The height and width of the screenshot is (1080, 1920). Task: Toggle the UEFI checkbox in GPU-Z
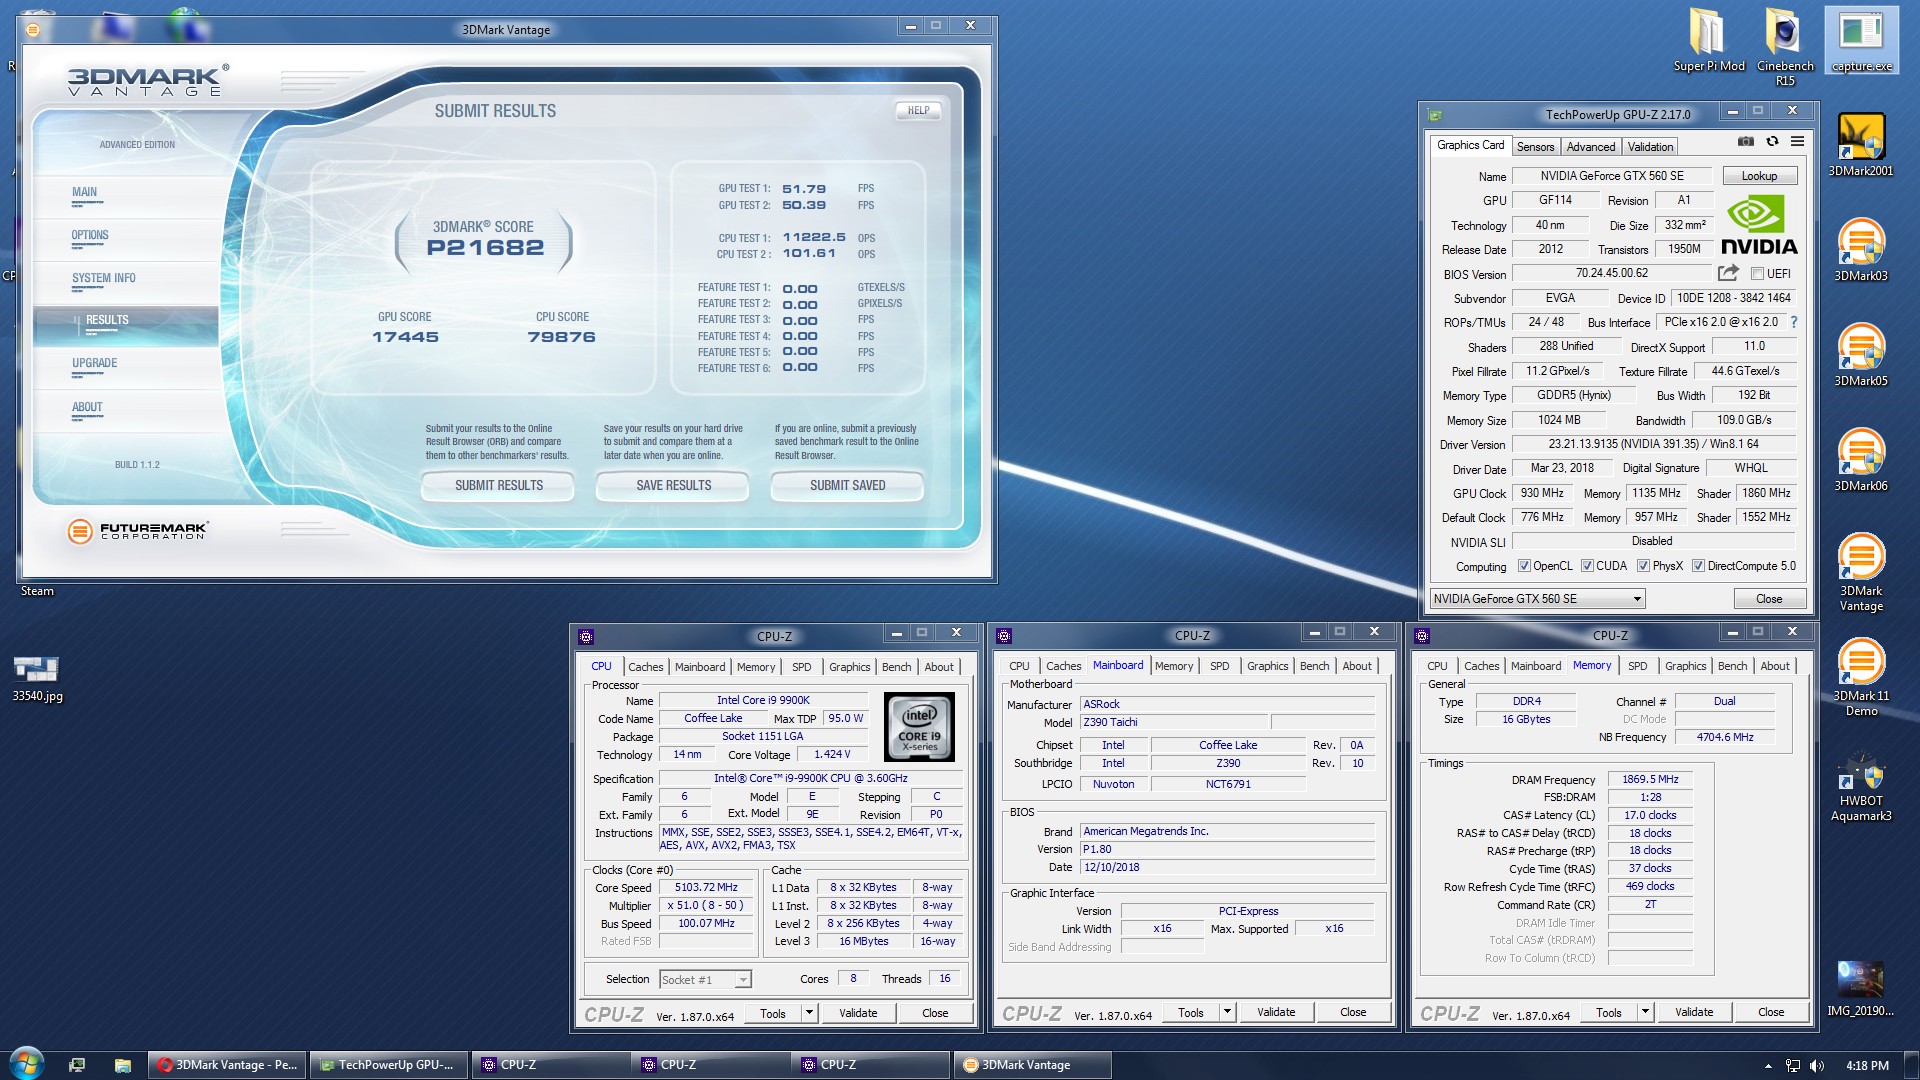[x=1757, y=274]
